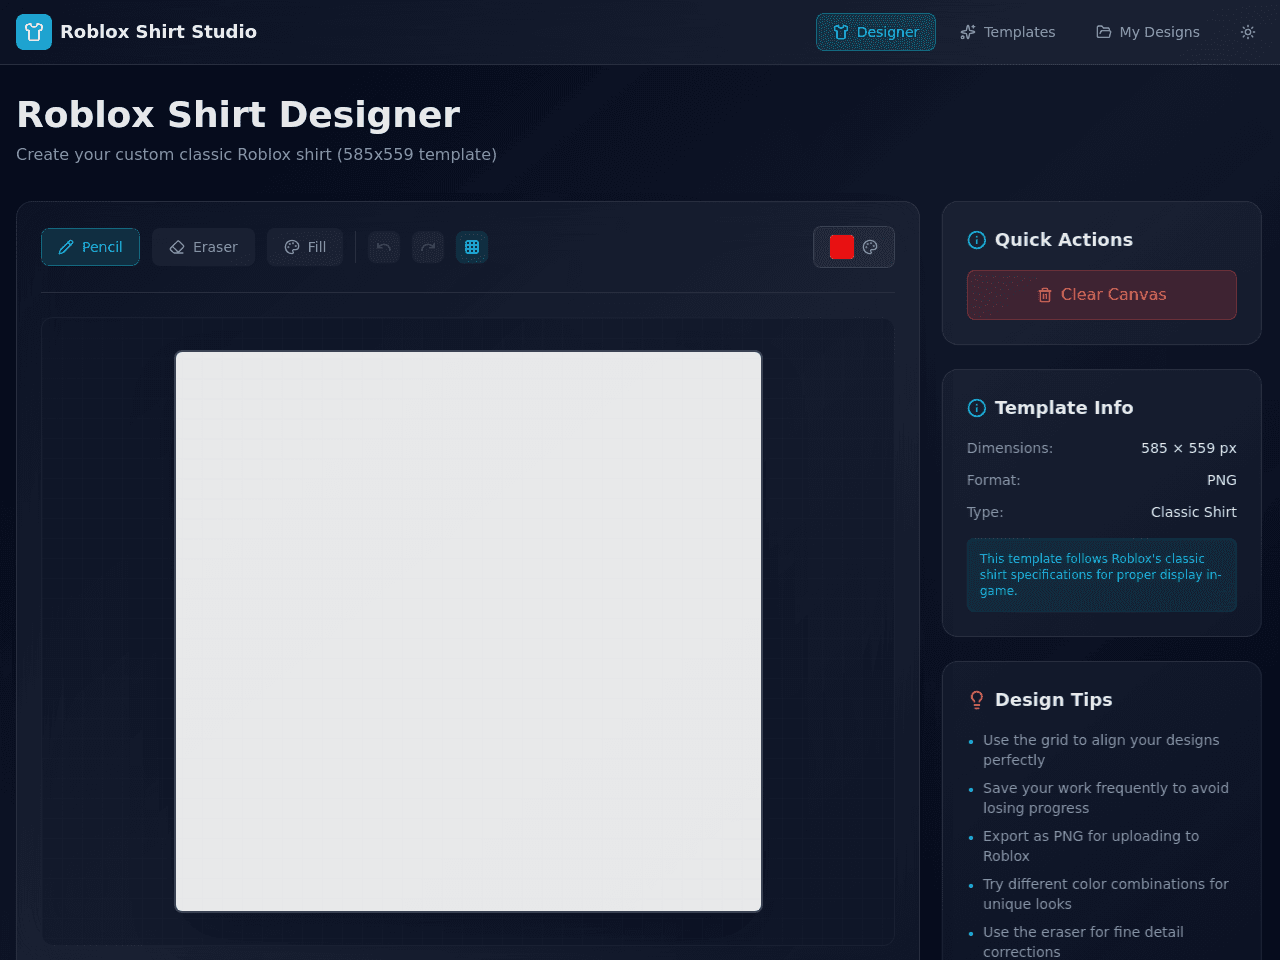Click the tip about exporting as PNG
The width and height of the screenshot is (1280, 960).
[1091, 846]
